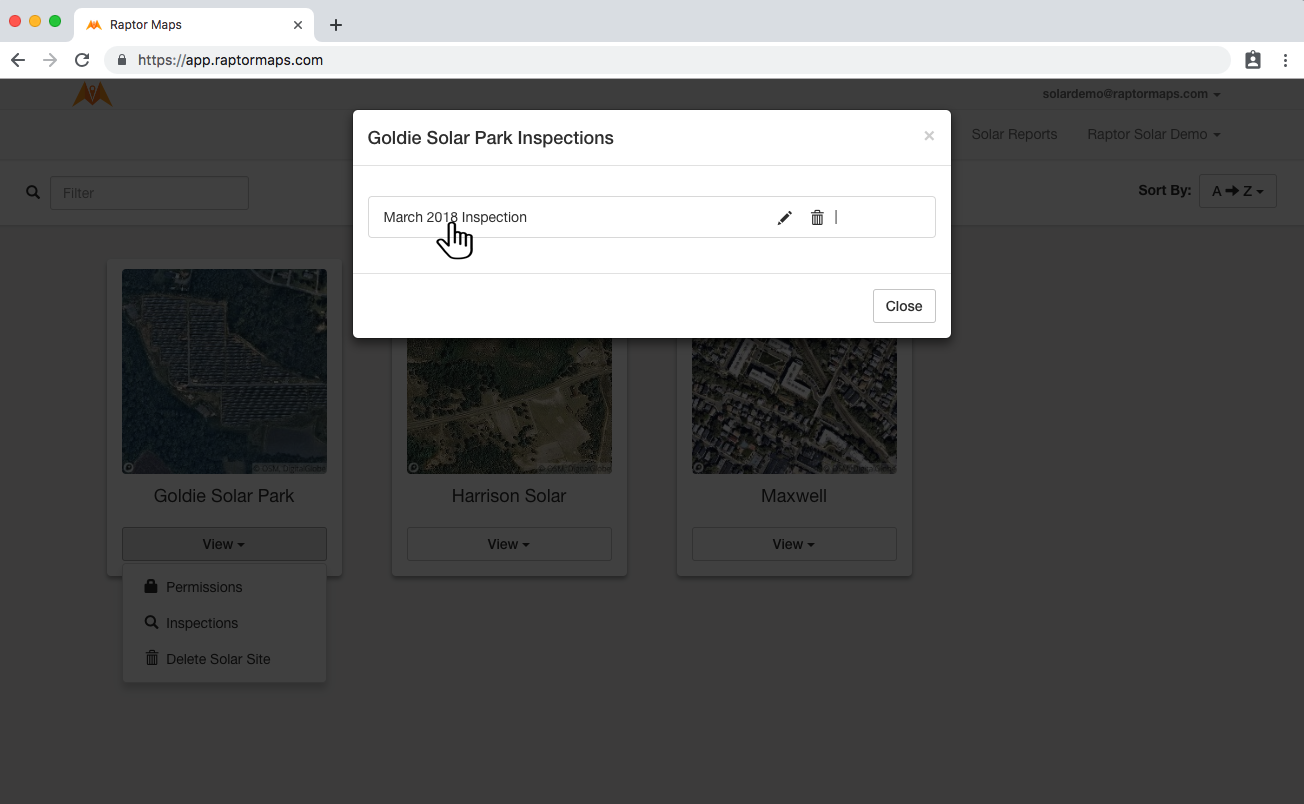
Task: Click the Raptor Maps logo
Action: [x=92, y=94]
